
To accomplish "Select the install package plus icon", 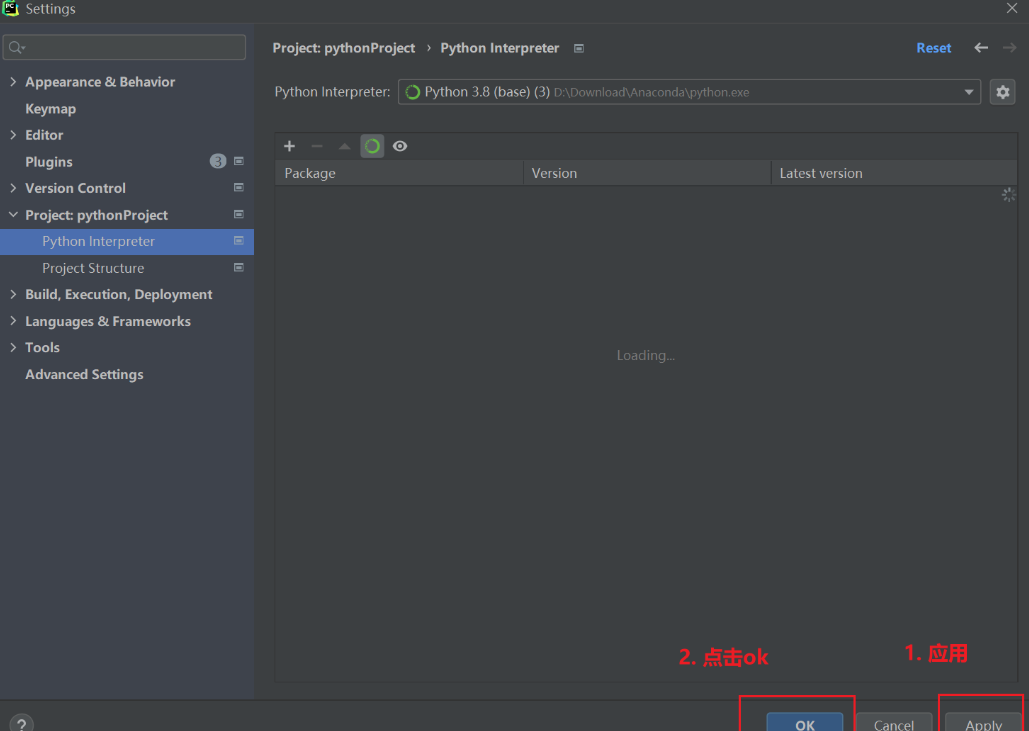I will (x=289, y=145).
